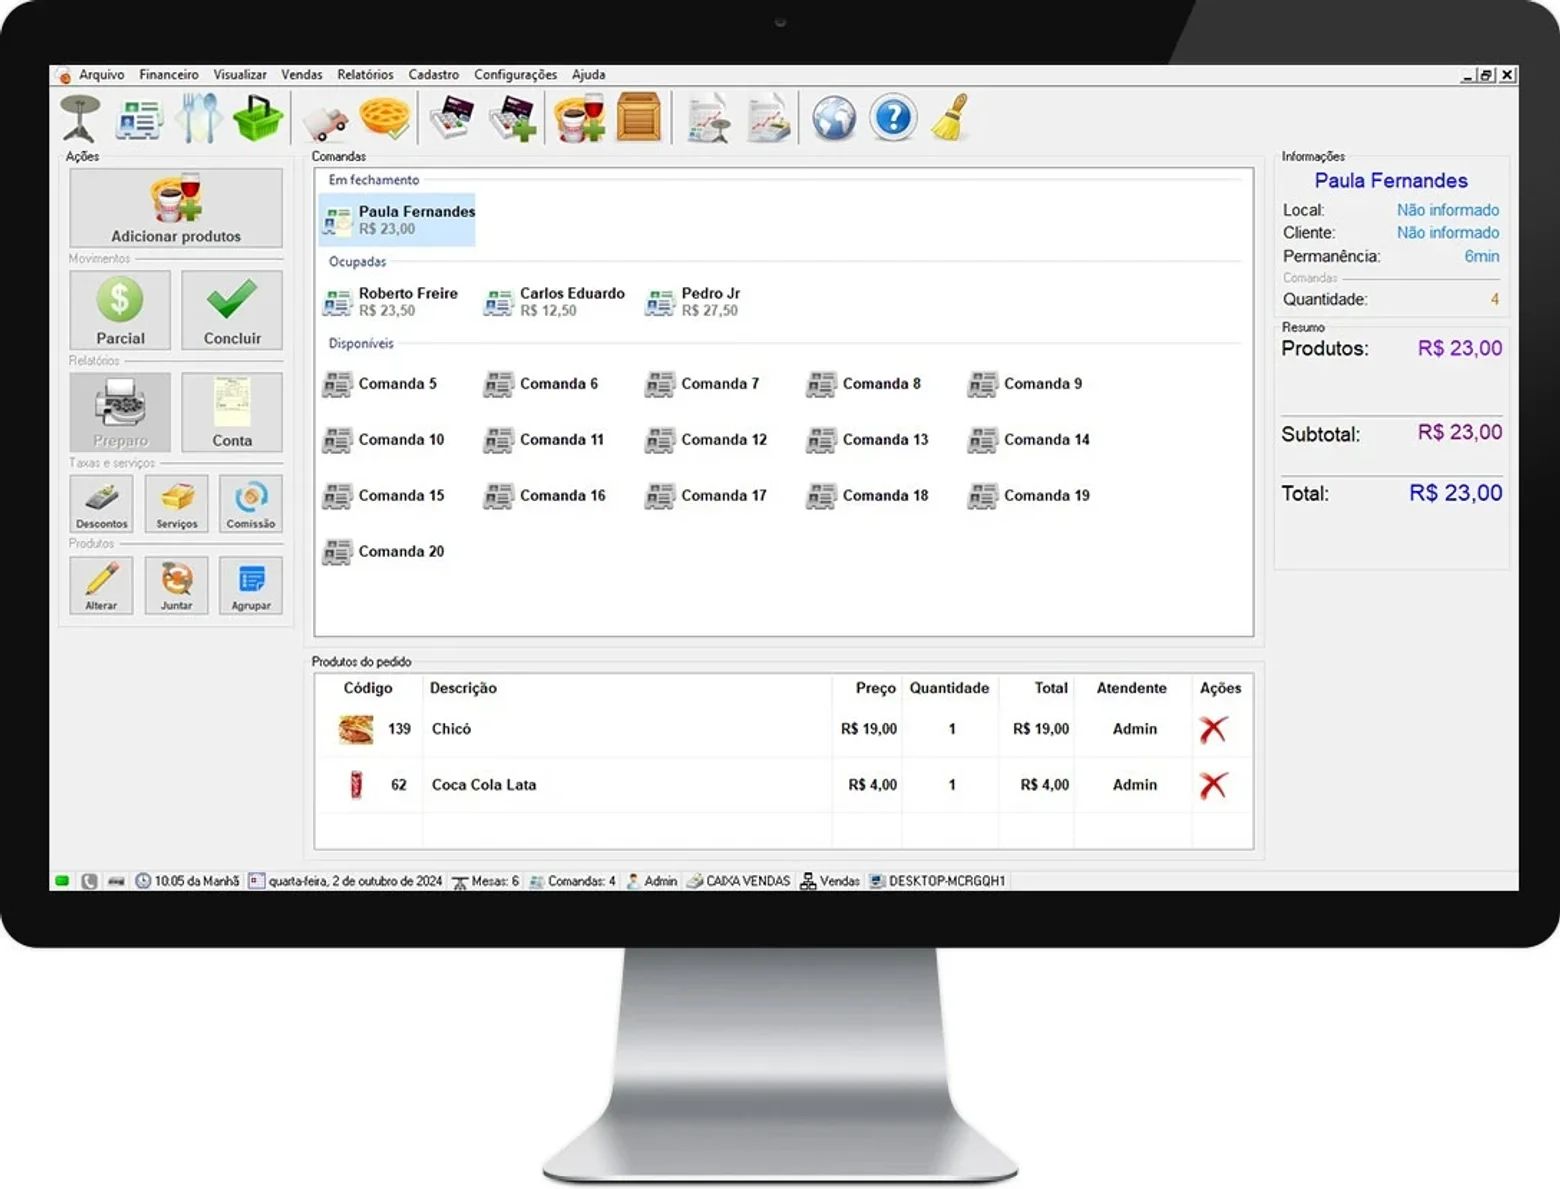Open the wooden crate stock icon

[x=639, y=118]
